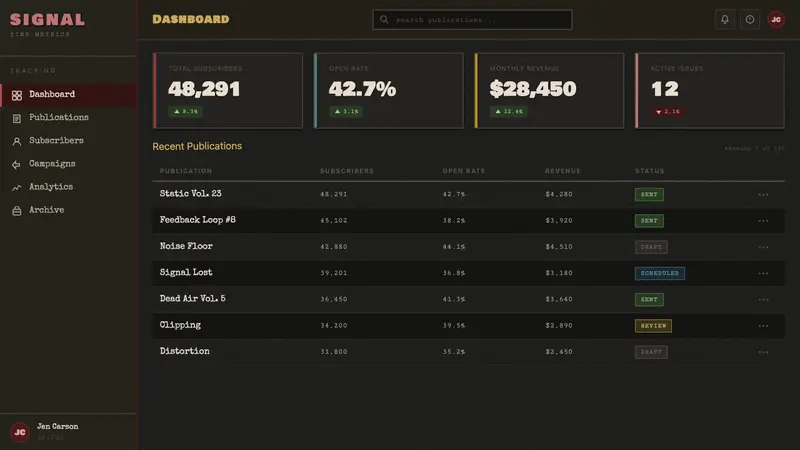Click REVIEW badge for Clipping
This screenshot has height=450, width=800.
pyautogui.click(x=653, y=326)
